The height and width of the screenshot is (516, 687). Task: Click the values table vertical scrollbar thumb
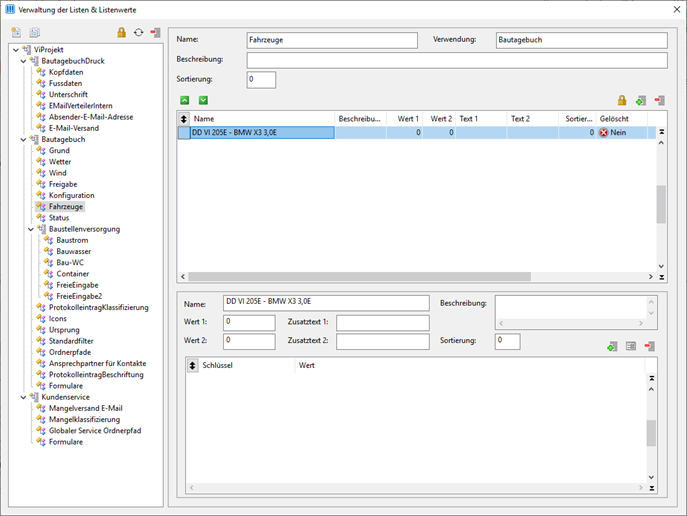point(661,205)
